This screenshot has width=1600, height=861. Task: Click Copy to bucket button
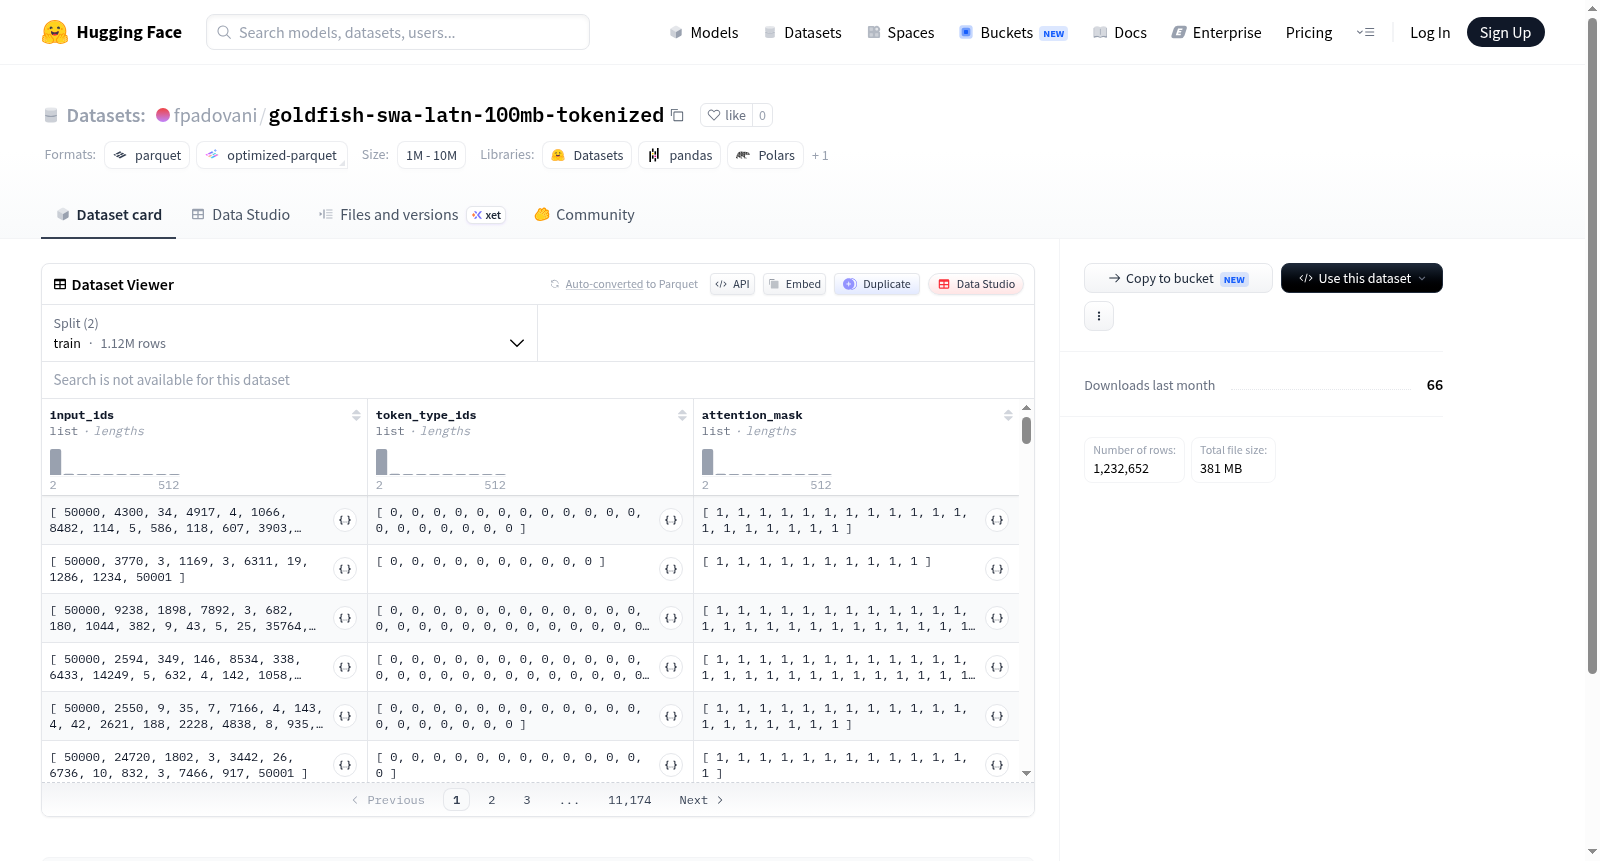(1178, 278)
